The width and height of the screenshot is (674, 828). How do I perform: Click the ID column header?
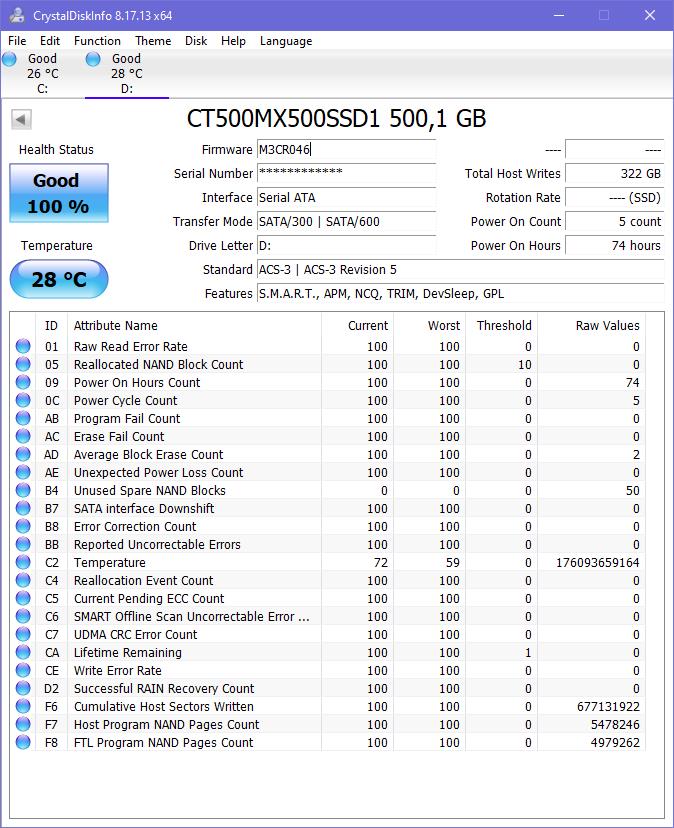(51, 325)
